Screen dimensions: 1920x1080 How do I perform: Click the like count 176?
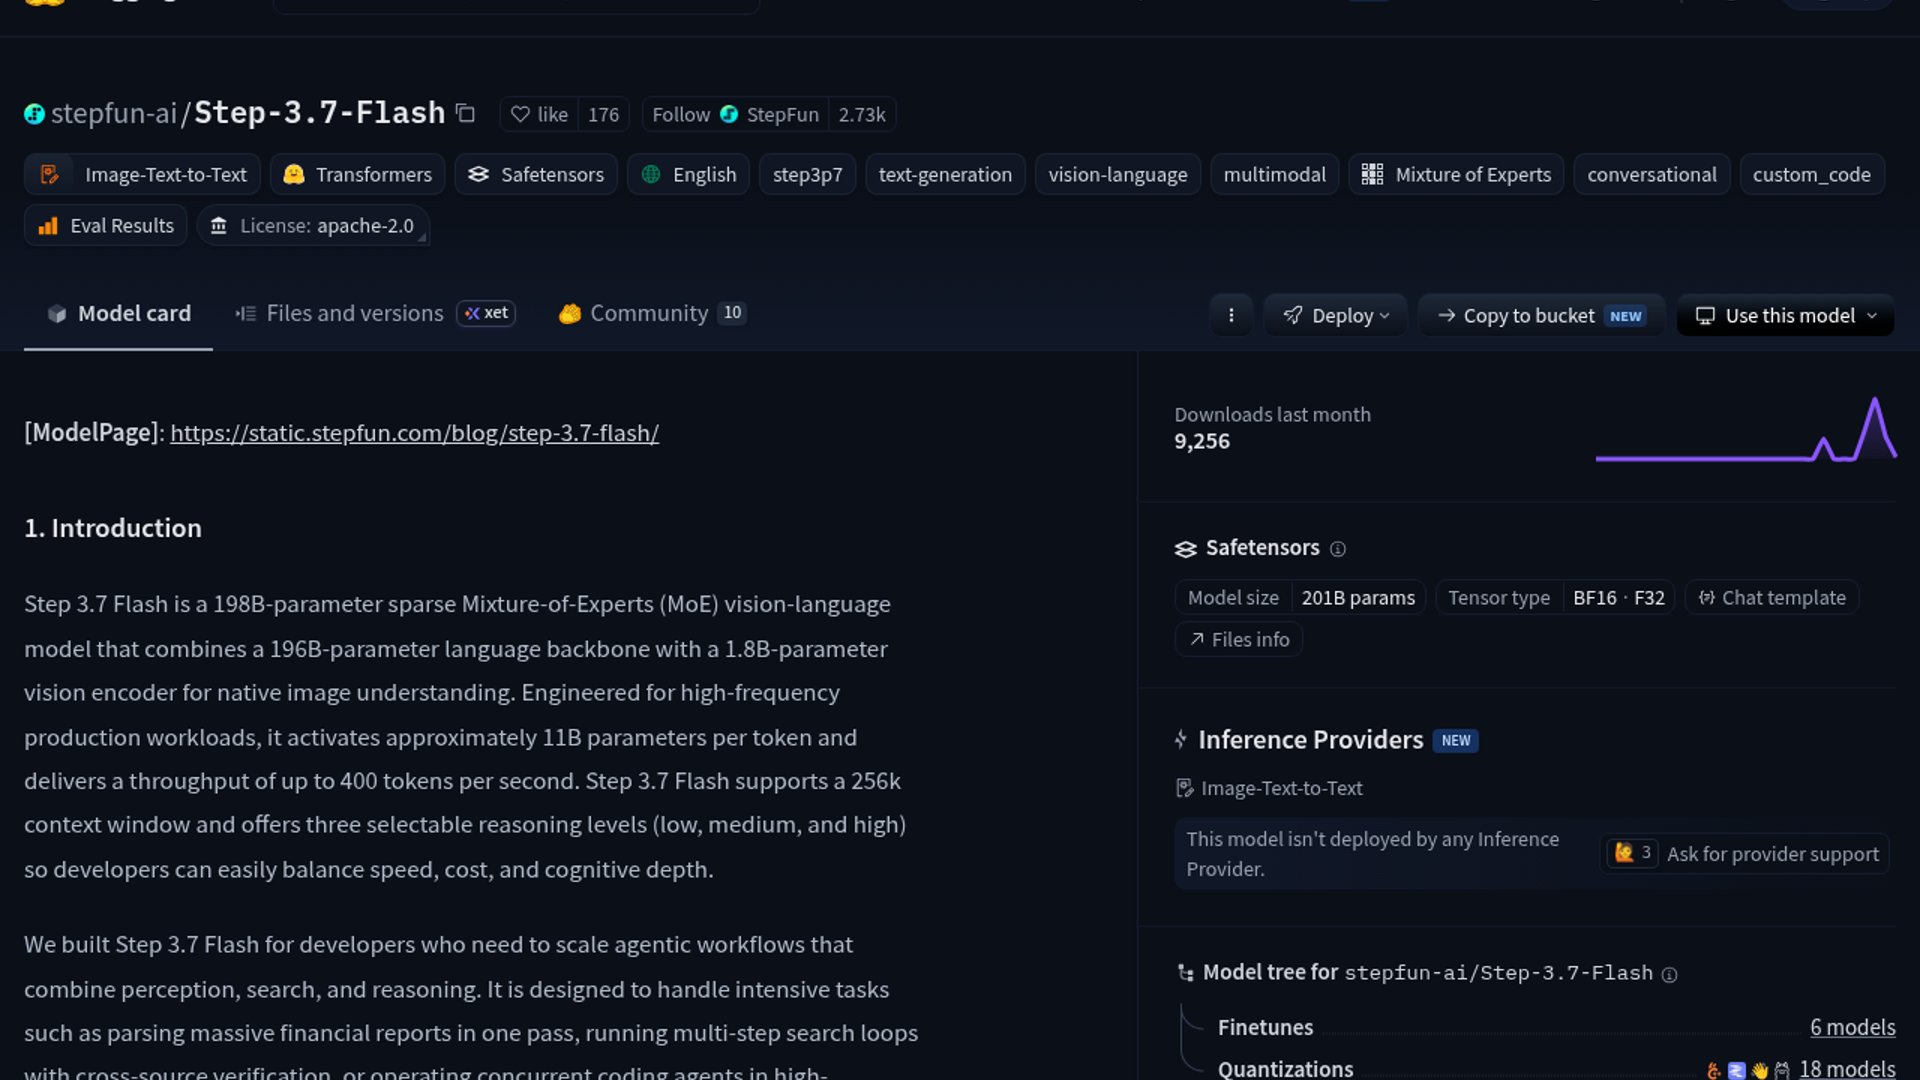pyautogui.click(x=603, y=114)
